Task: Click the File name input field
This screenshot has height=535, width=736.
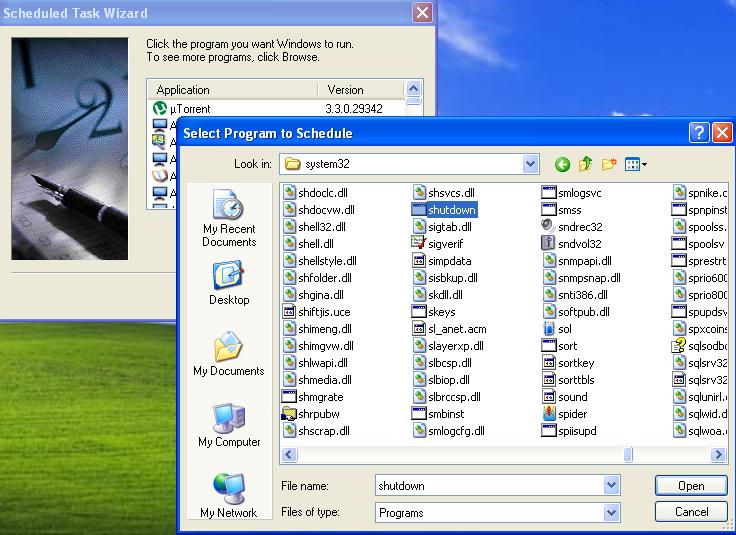Action: coord(490,485)
